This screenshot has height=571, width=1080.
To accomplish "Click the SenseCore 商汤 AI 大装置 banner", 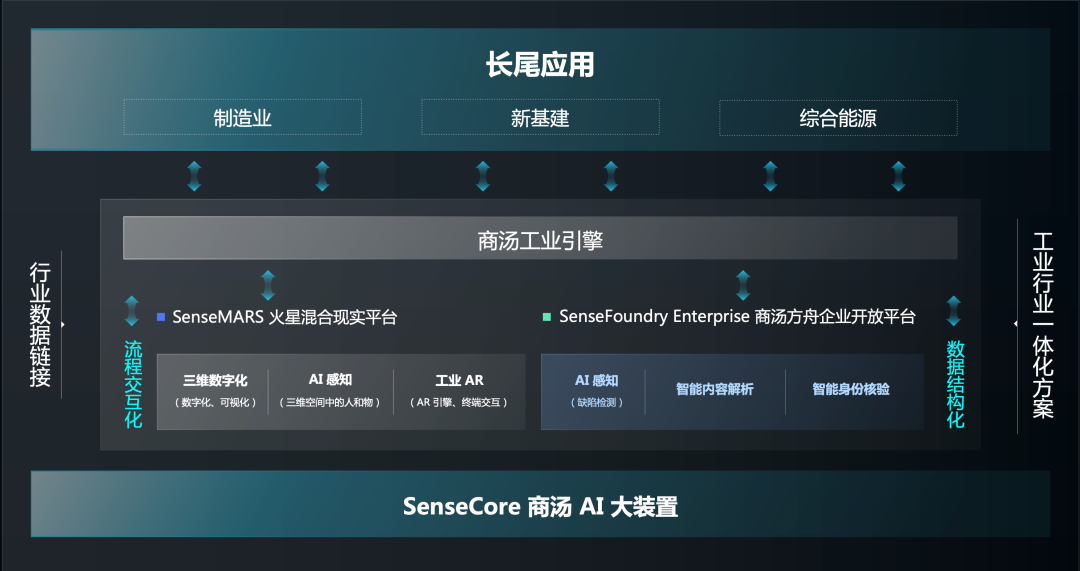I will [540, 504].
